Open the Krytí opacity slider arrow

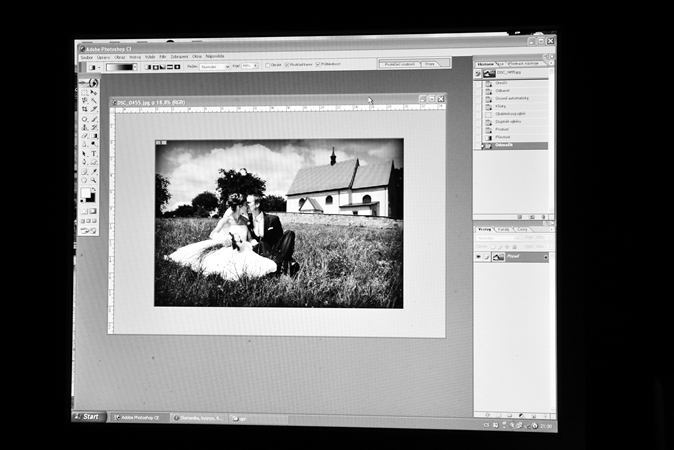pyautogui.click(x=255, y=66)
